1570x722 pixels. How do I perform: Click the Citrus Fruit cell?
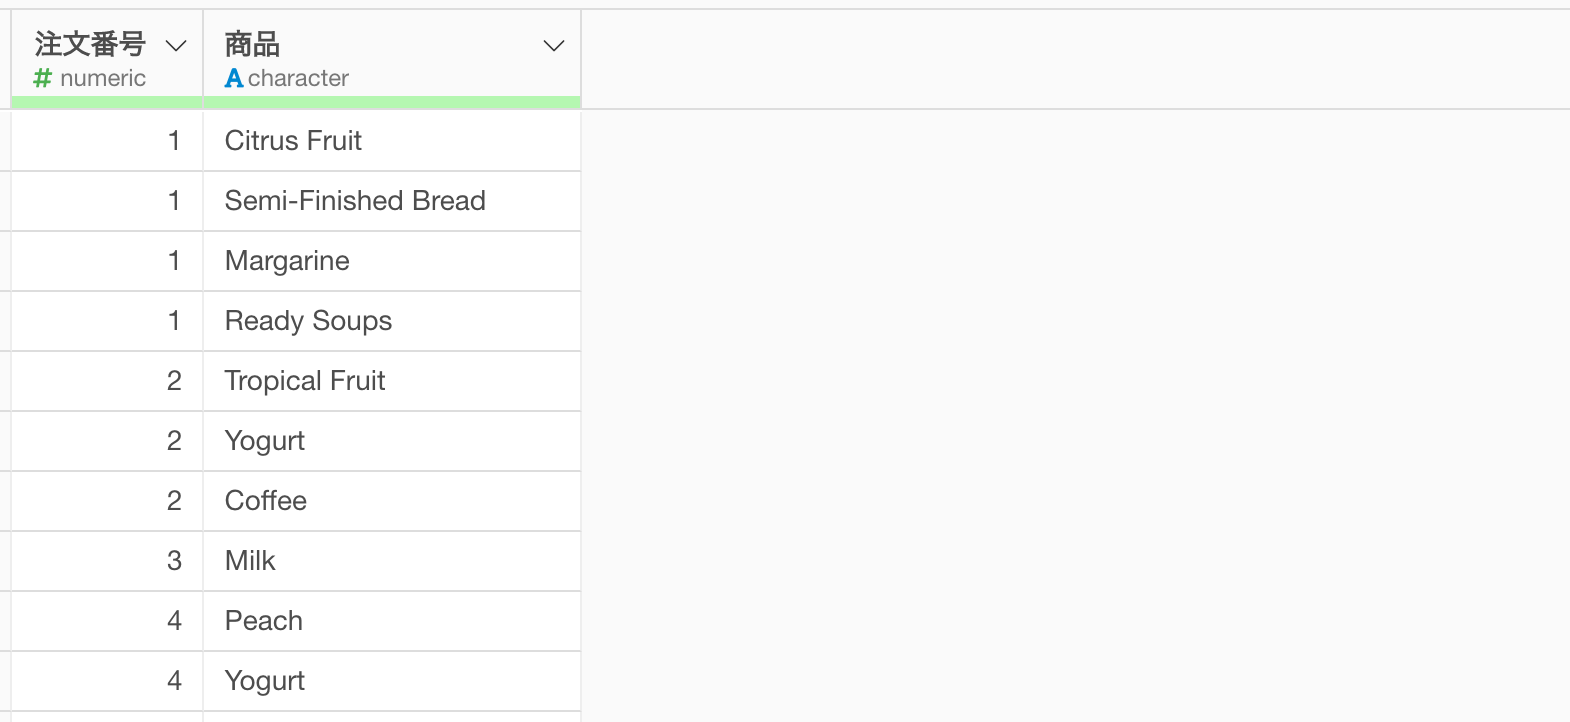pyautogui.click(x=392, y=141)
